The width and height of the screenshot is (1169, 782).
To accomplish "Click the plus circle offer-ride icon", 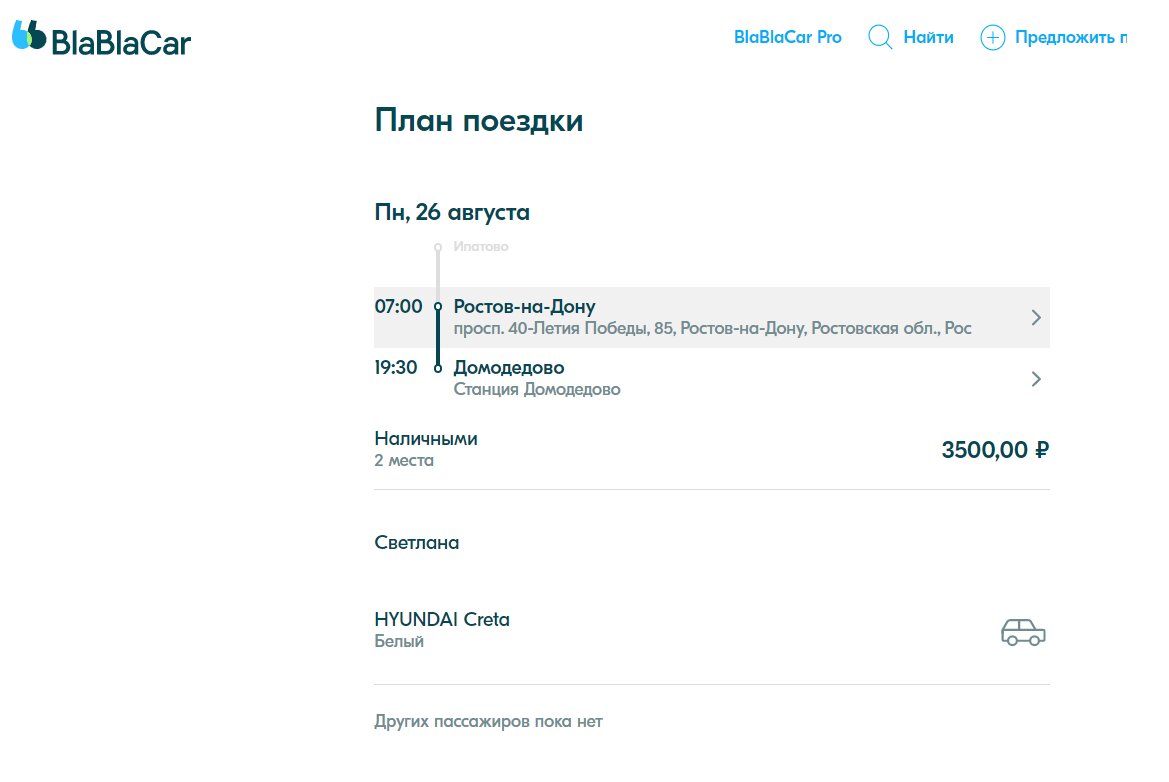I will 992,37.
